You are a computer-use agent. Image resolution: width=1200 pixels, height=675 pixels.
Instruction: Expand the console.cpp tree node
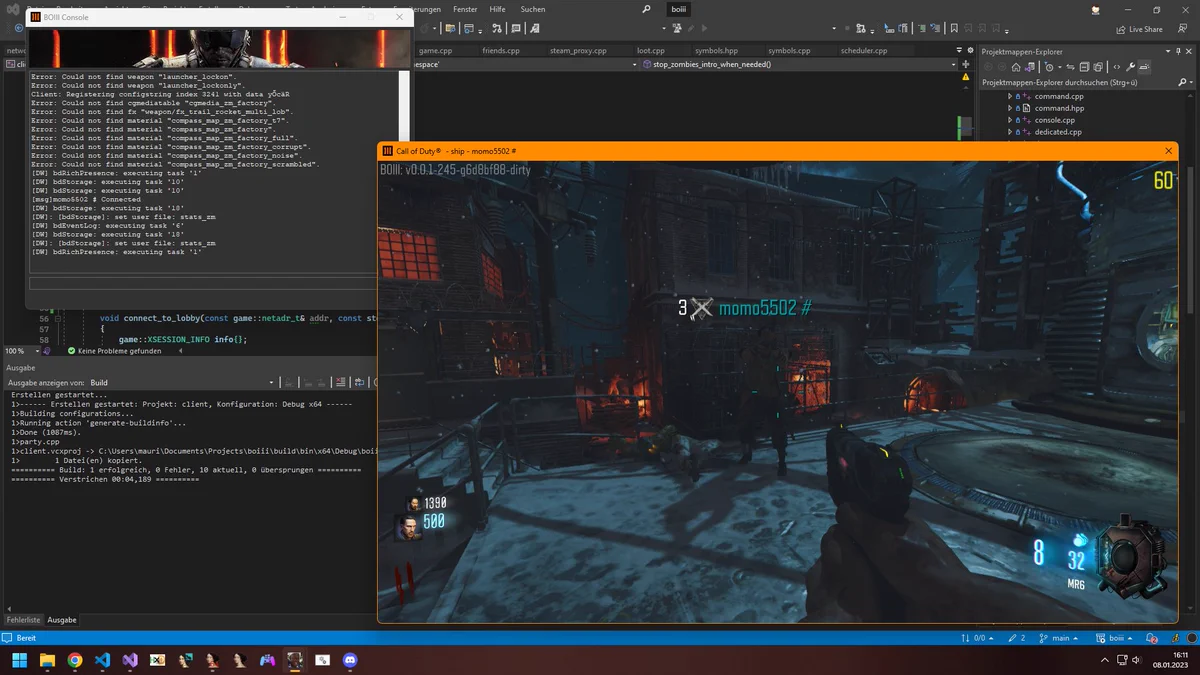pos(1010,120)
